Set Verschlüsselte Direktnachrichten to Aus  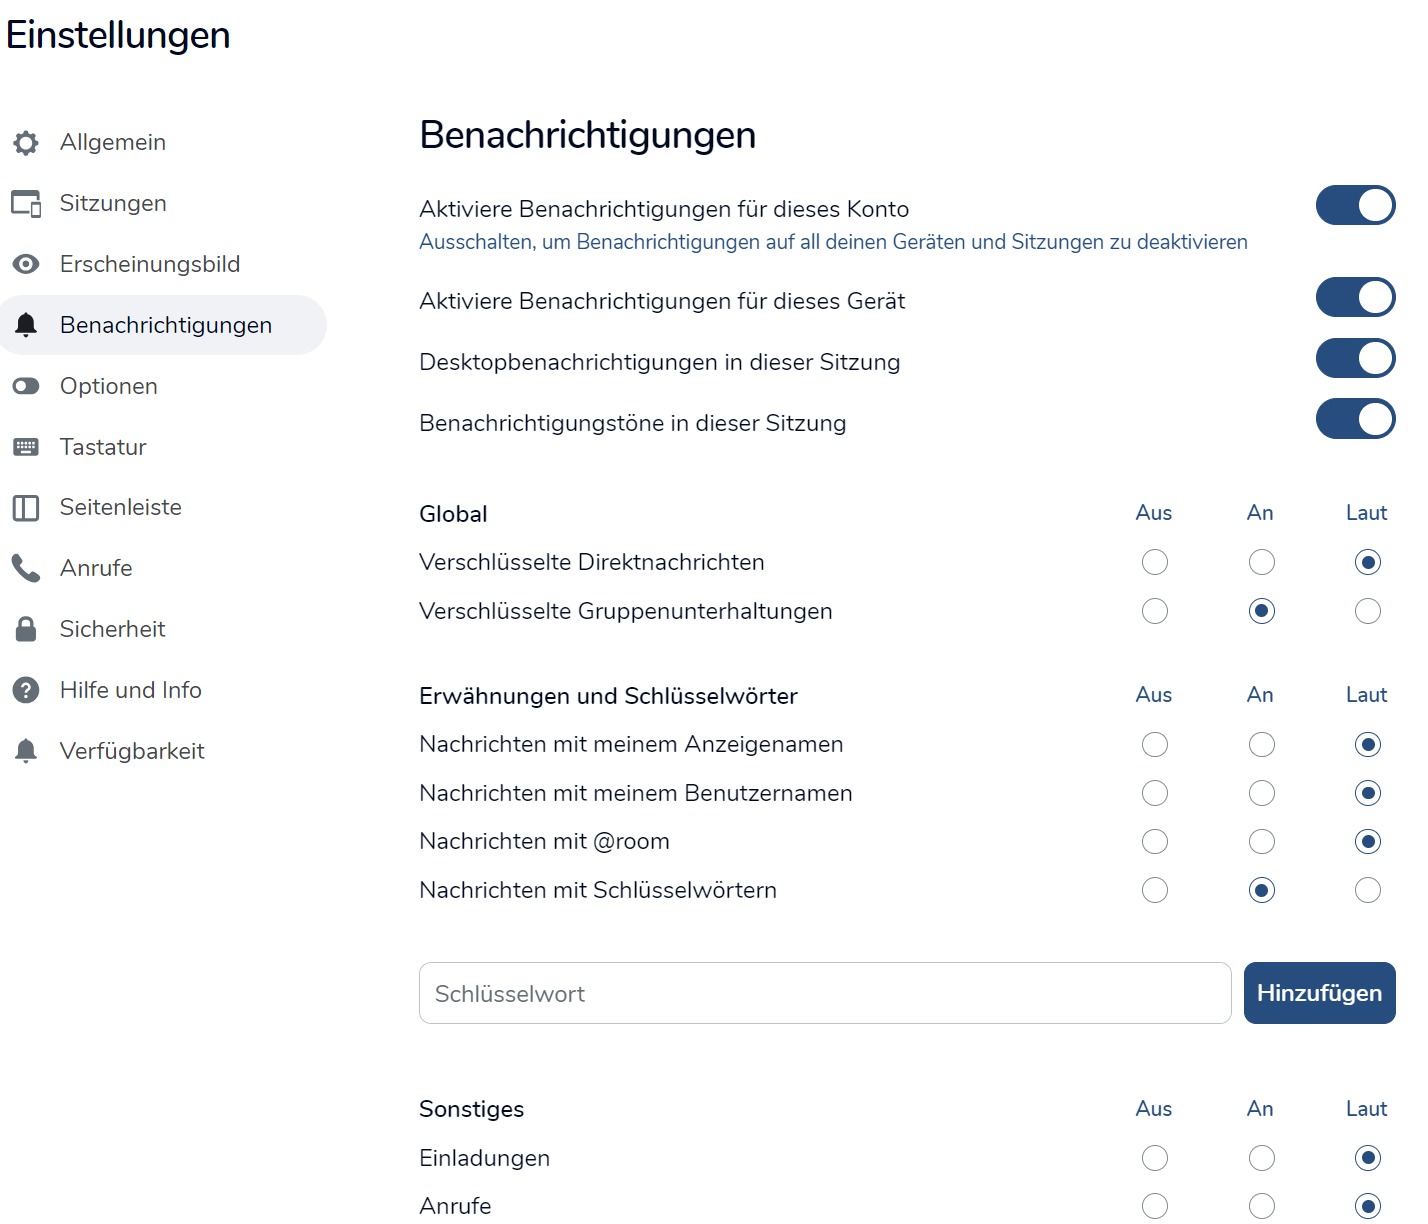point(1155,562)
